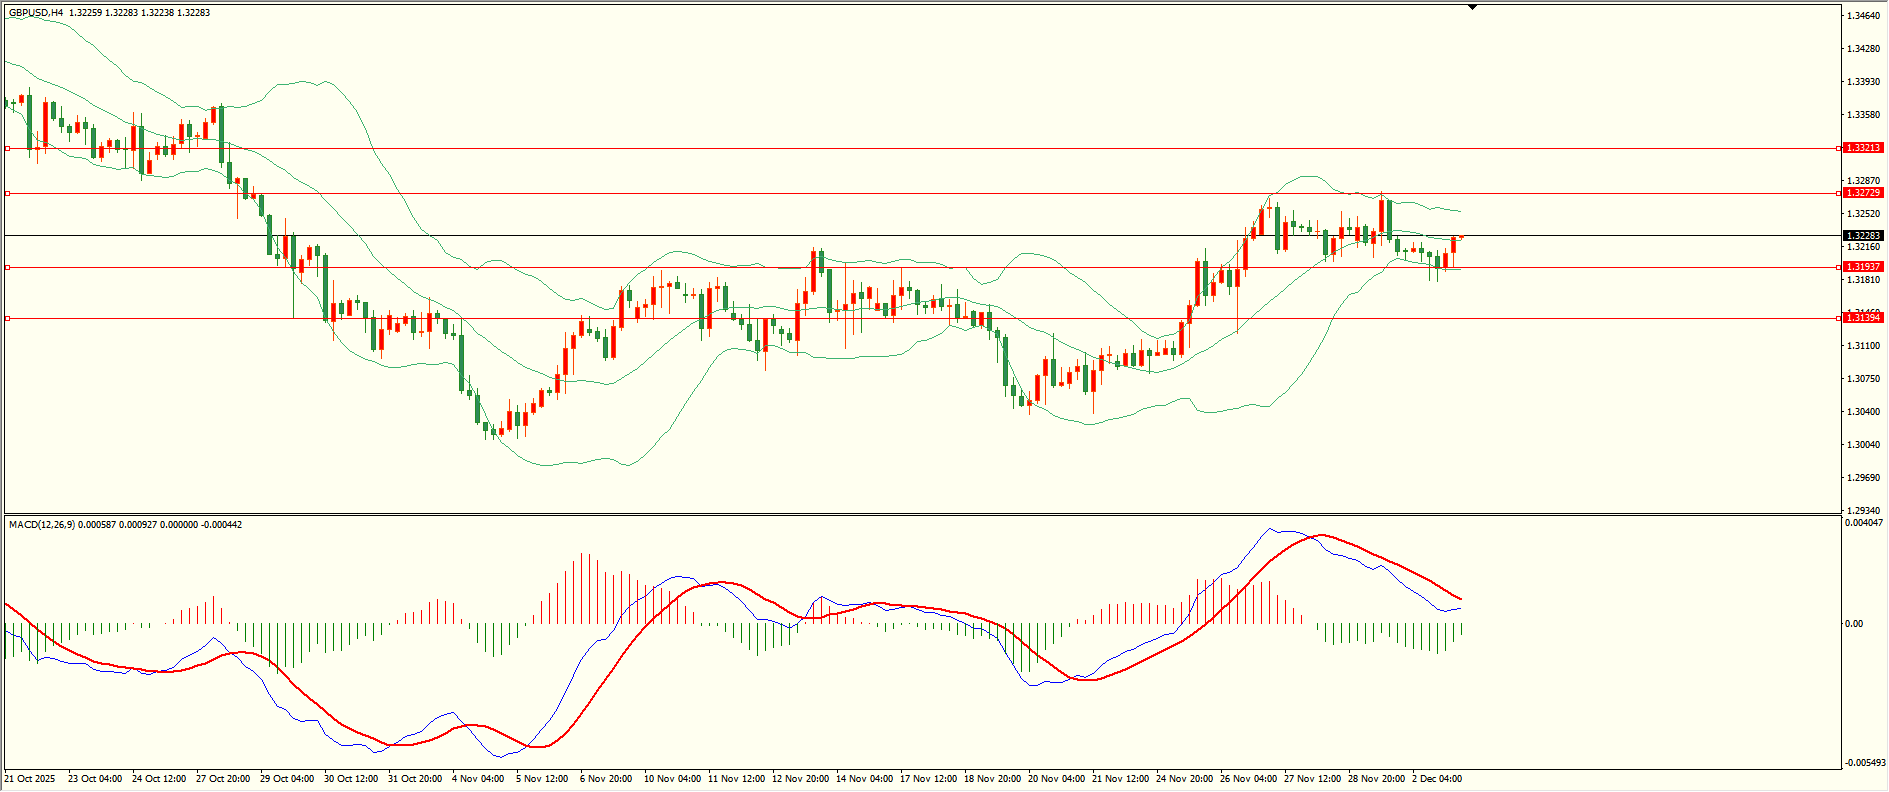This screenshot has width=1889, height=792.
Task: Click the GBPUSD,H4 chart title text
Action: point(36,13)
